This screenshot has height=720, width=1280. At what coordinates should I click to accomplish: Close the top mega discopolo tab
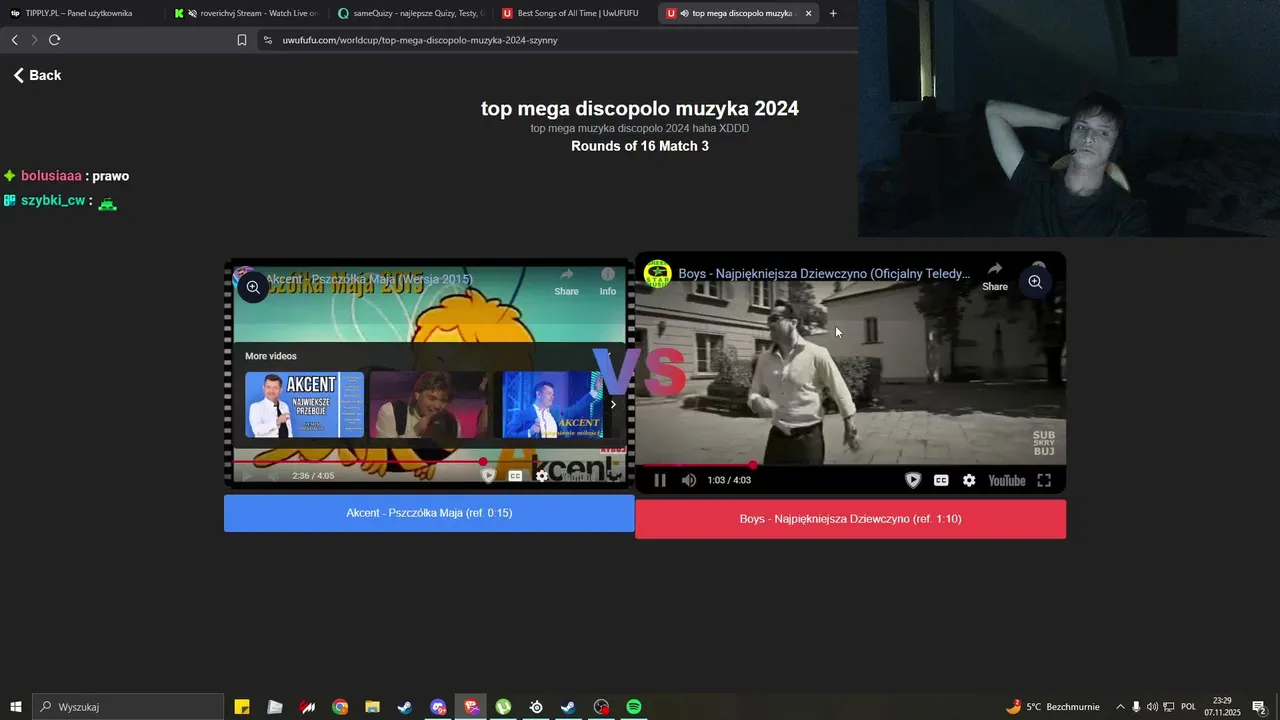808,13
